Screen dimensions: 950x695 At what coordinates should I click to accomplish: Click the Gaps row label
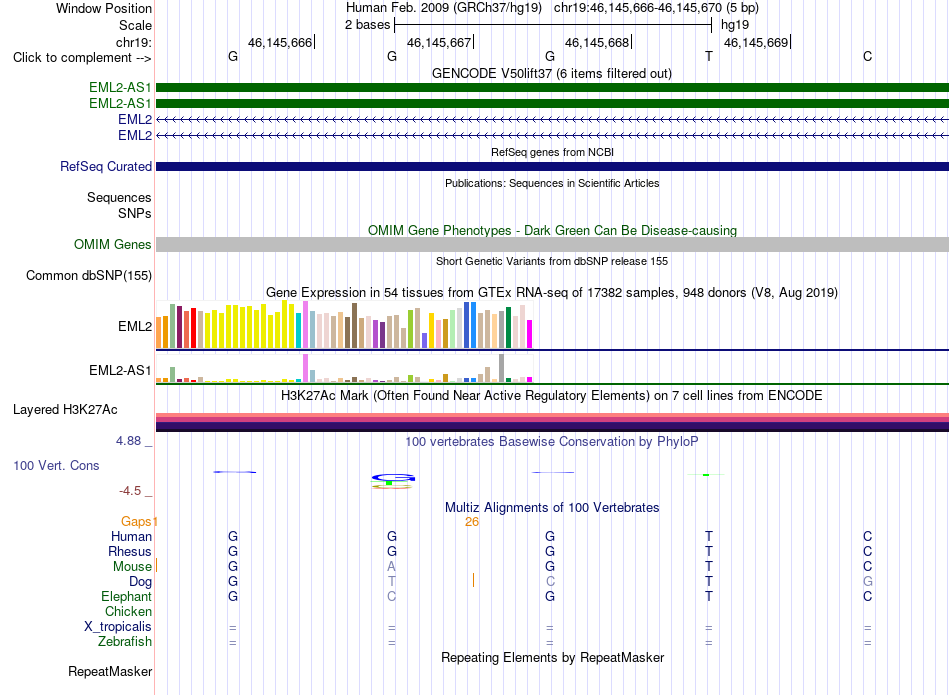click(x=137, y=521)
